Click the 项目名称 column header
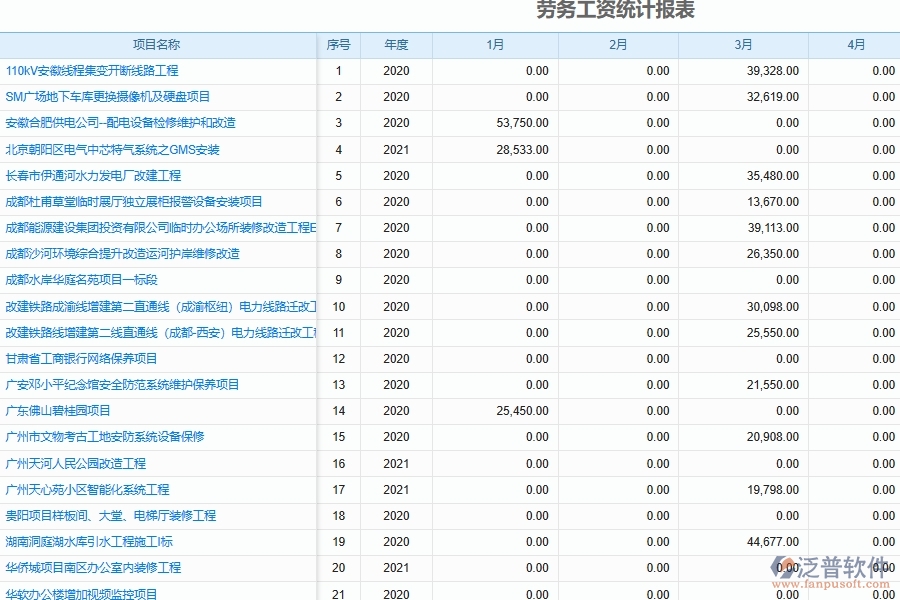This screenshot has height=600, width=900. (x=157, y=44)
